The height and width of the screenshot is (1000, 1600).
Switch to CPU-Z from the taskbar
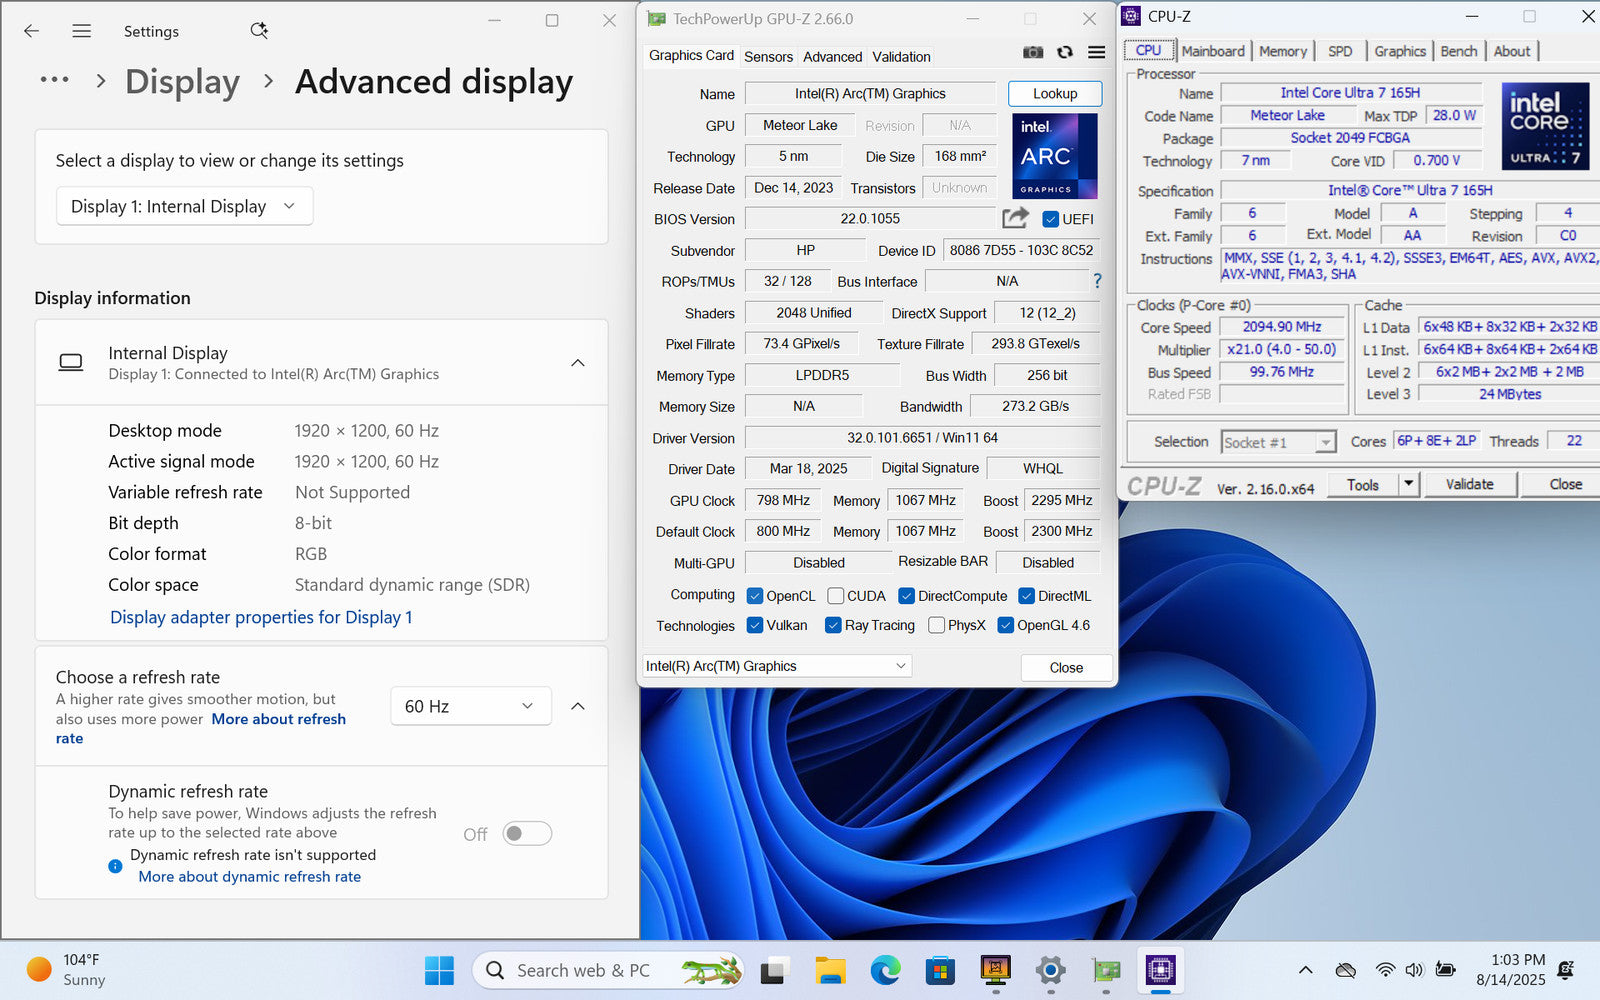click(1161, 970)
